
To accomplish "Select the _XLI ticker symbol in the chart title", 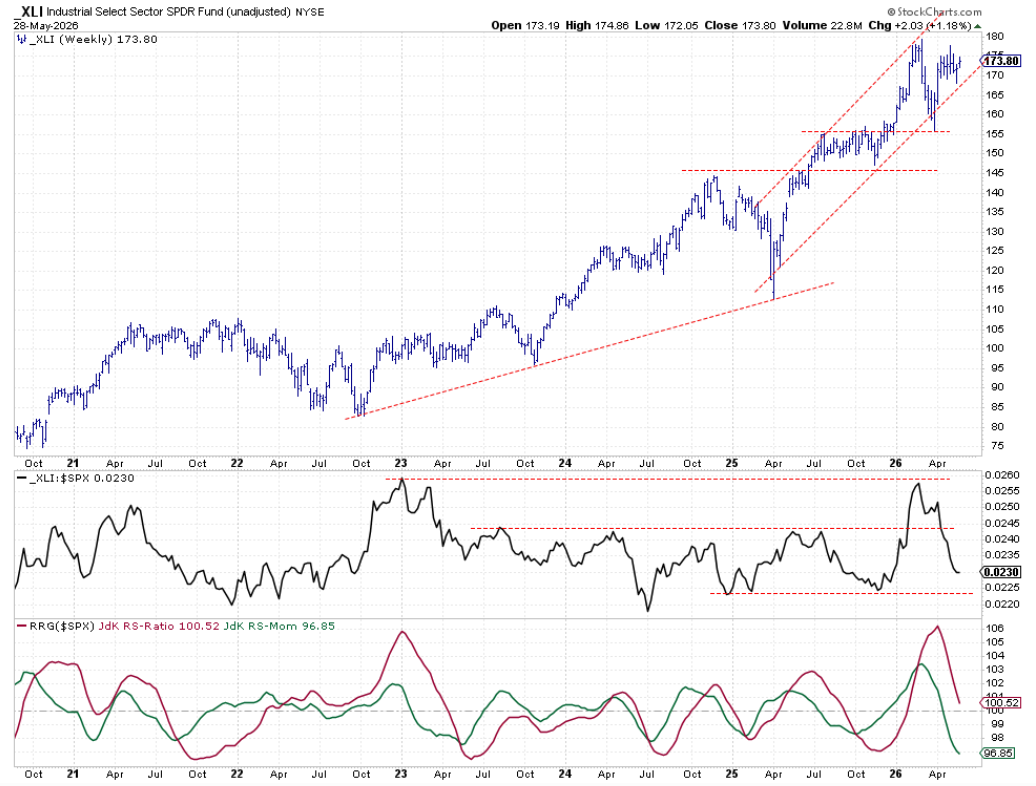I will (x=28, y=11).
